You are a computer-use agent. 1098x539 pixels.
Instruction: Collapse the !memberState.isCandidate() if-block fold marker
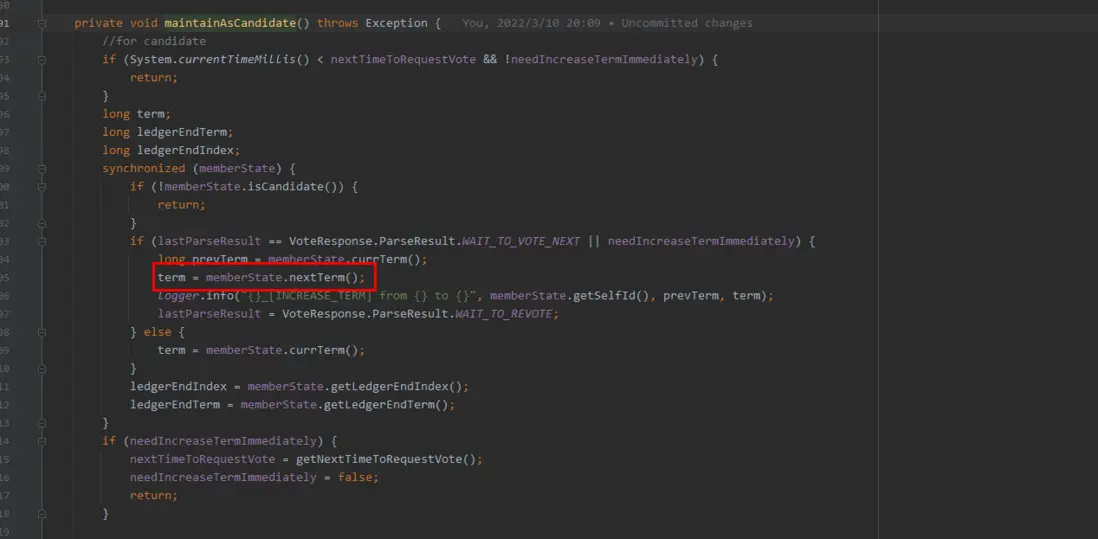point(42,187)
